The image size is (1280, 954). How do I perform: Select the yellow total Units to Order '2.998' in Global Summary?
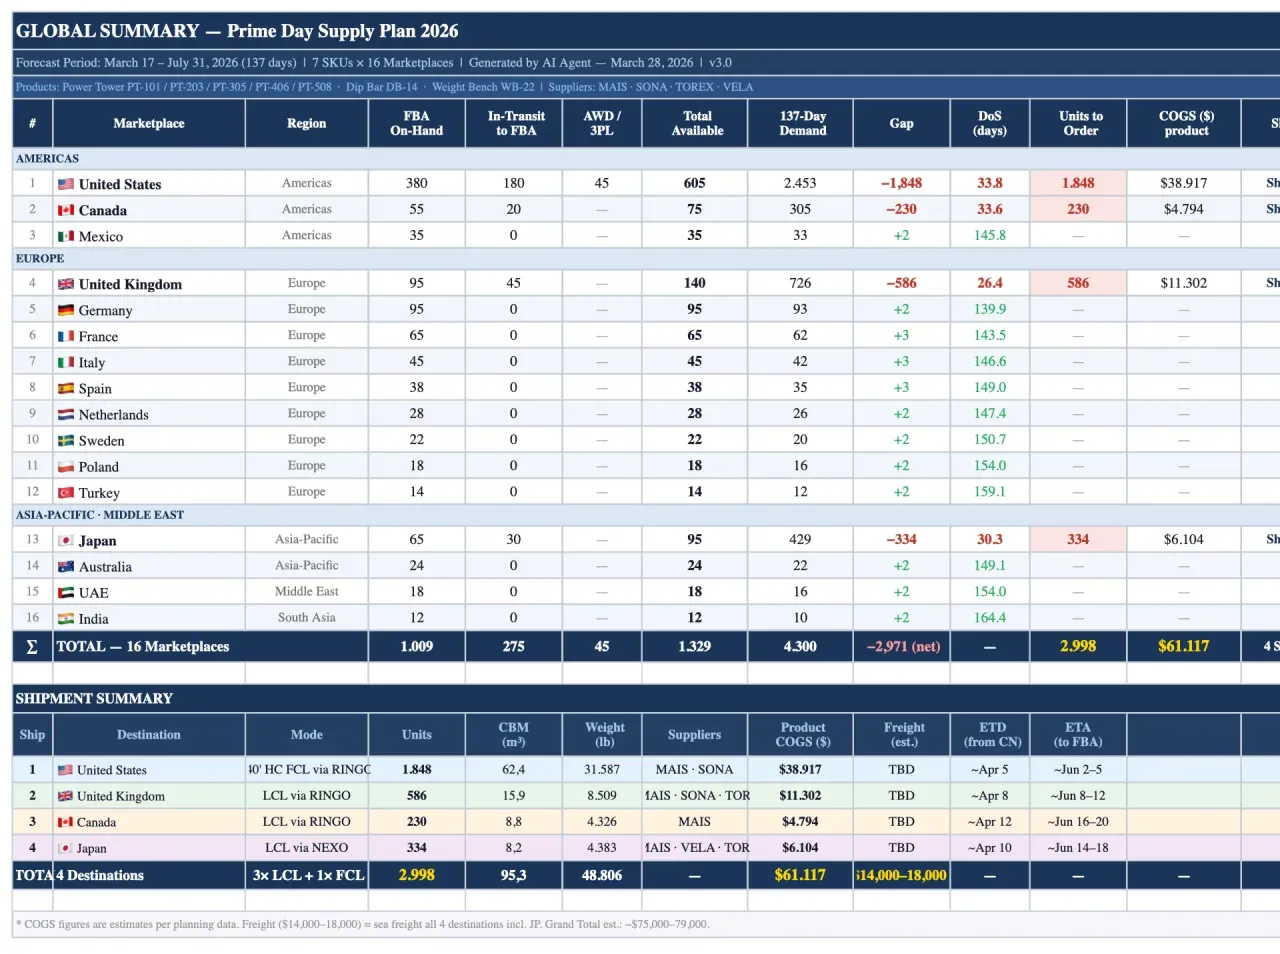1079,646
